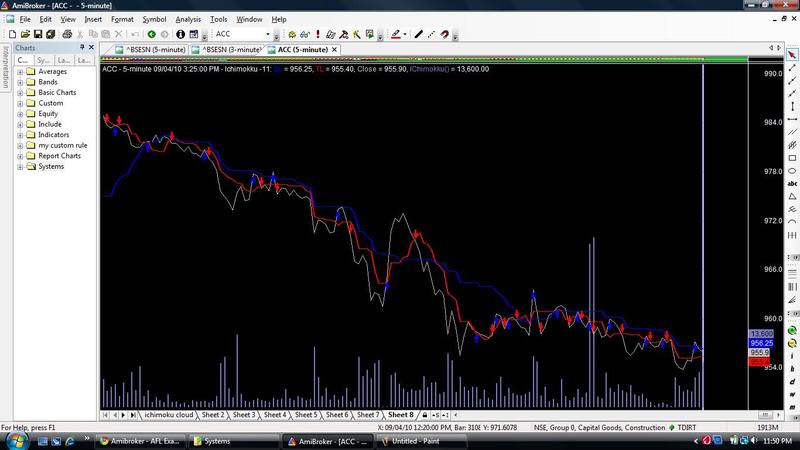Open the binoculars explore icon
This screenshot has width=800, height=450.
[x=305, y=34]
